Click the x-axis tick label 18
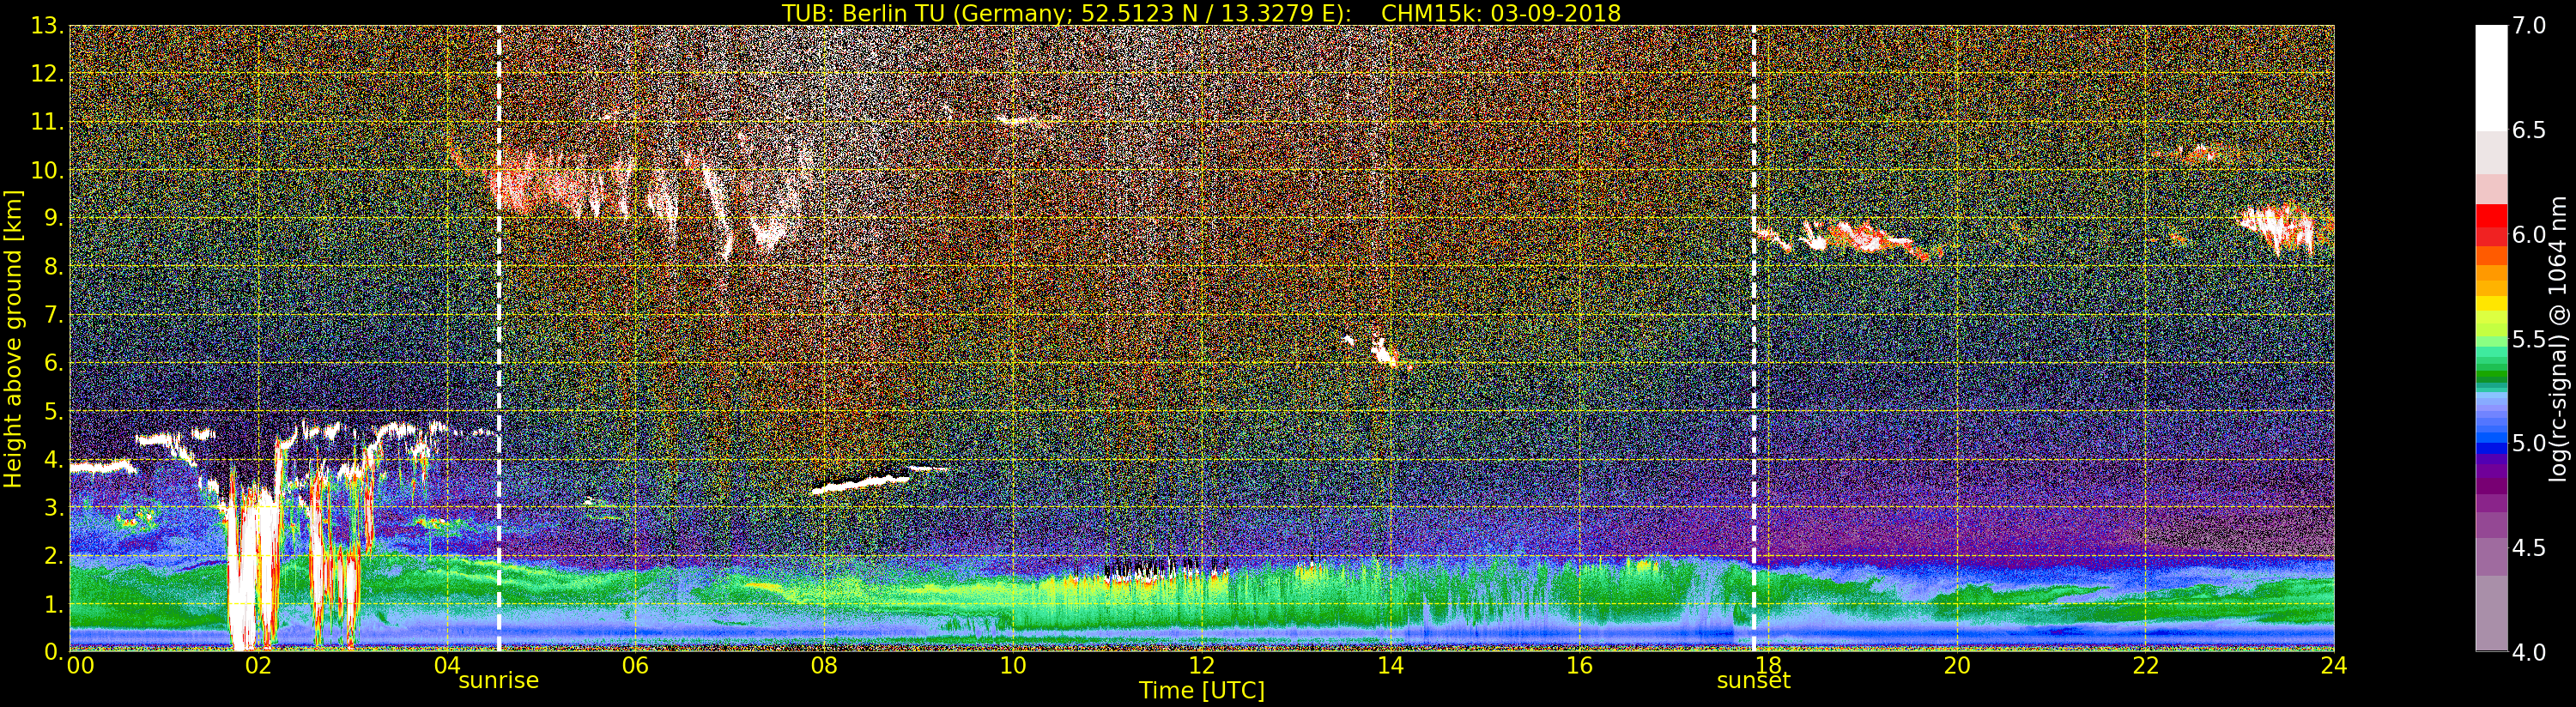2576x707 pixels. coord(1768,666)
